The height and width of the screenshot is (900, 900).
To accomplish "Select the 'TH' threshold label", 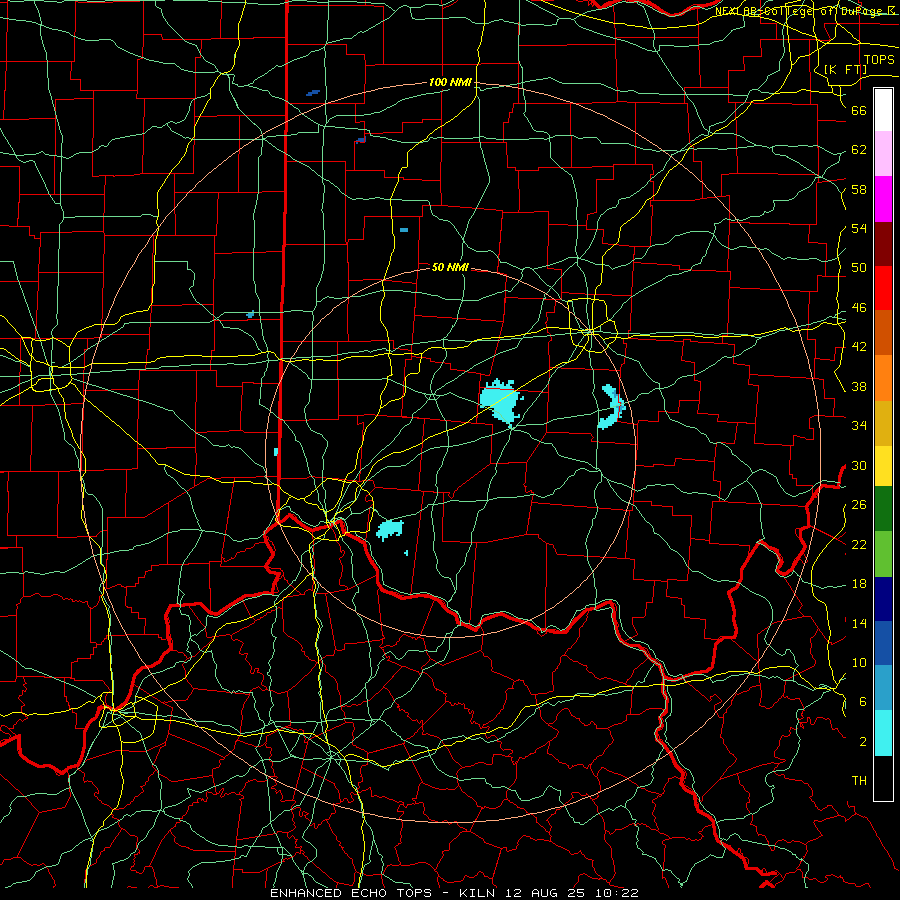I will pos(859,781).
